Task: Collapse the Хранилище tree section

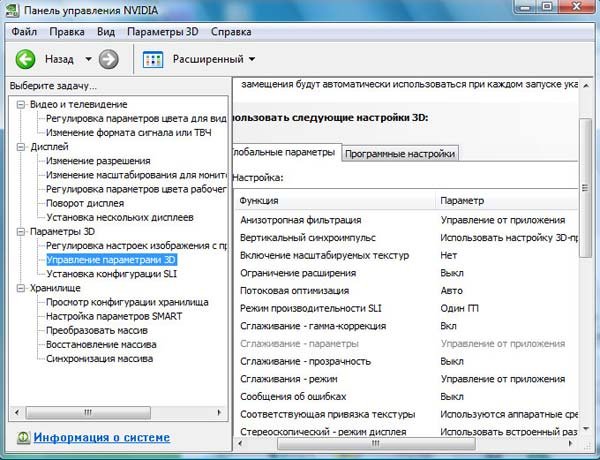Action: 21,288
